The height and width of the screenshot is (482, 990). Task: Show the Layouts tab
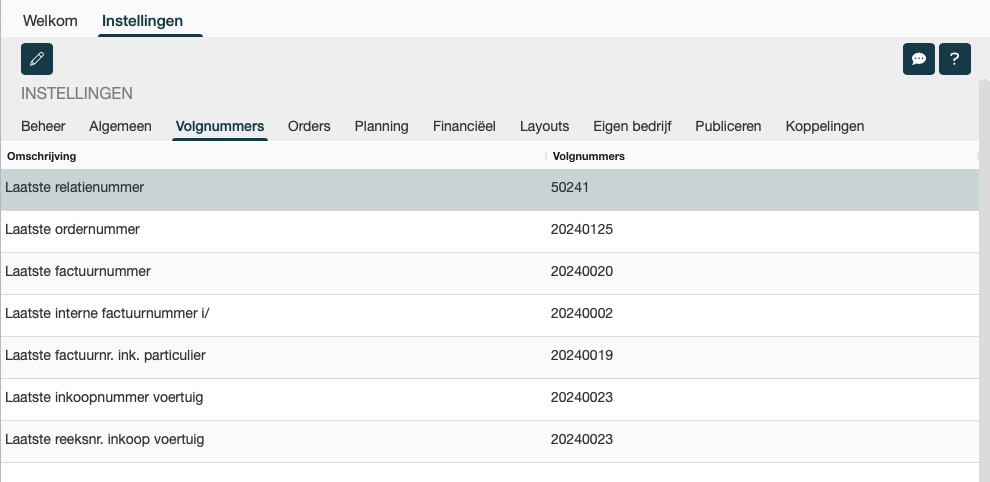click(544, 126)
